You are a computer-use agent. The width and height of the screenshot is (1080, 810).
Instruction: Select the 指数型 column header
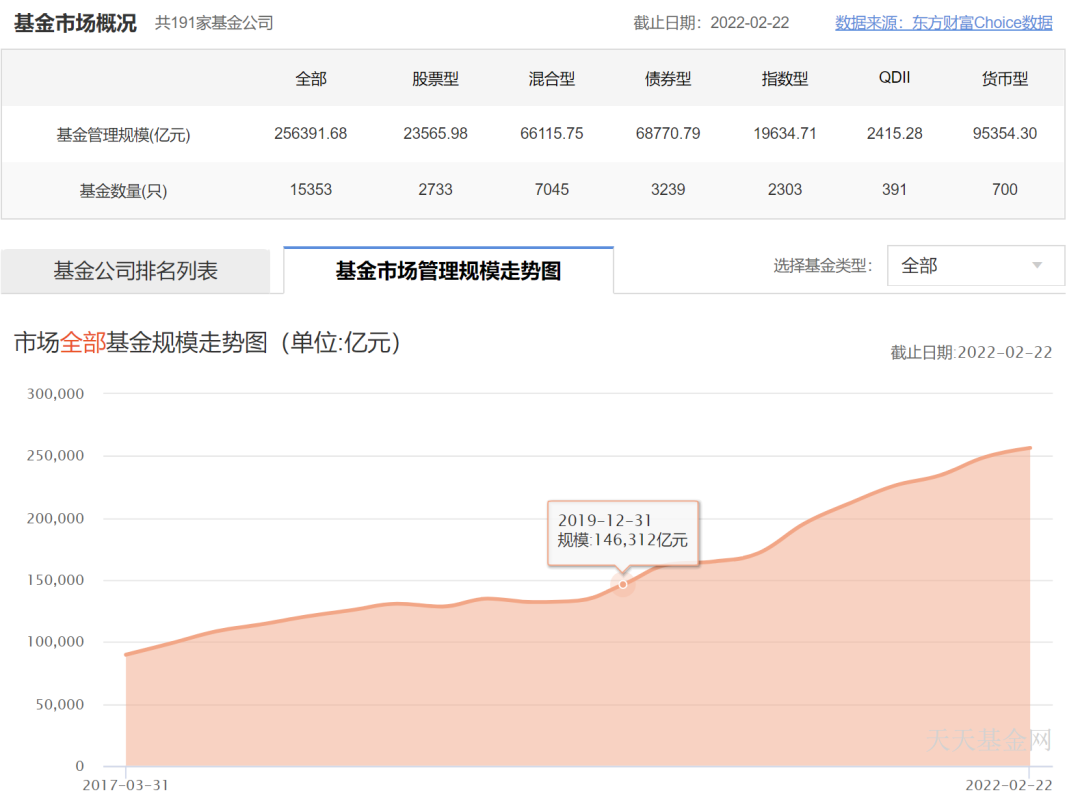pyautogui.click(x=784, y=79)
